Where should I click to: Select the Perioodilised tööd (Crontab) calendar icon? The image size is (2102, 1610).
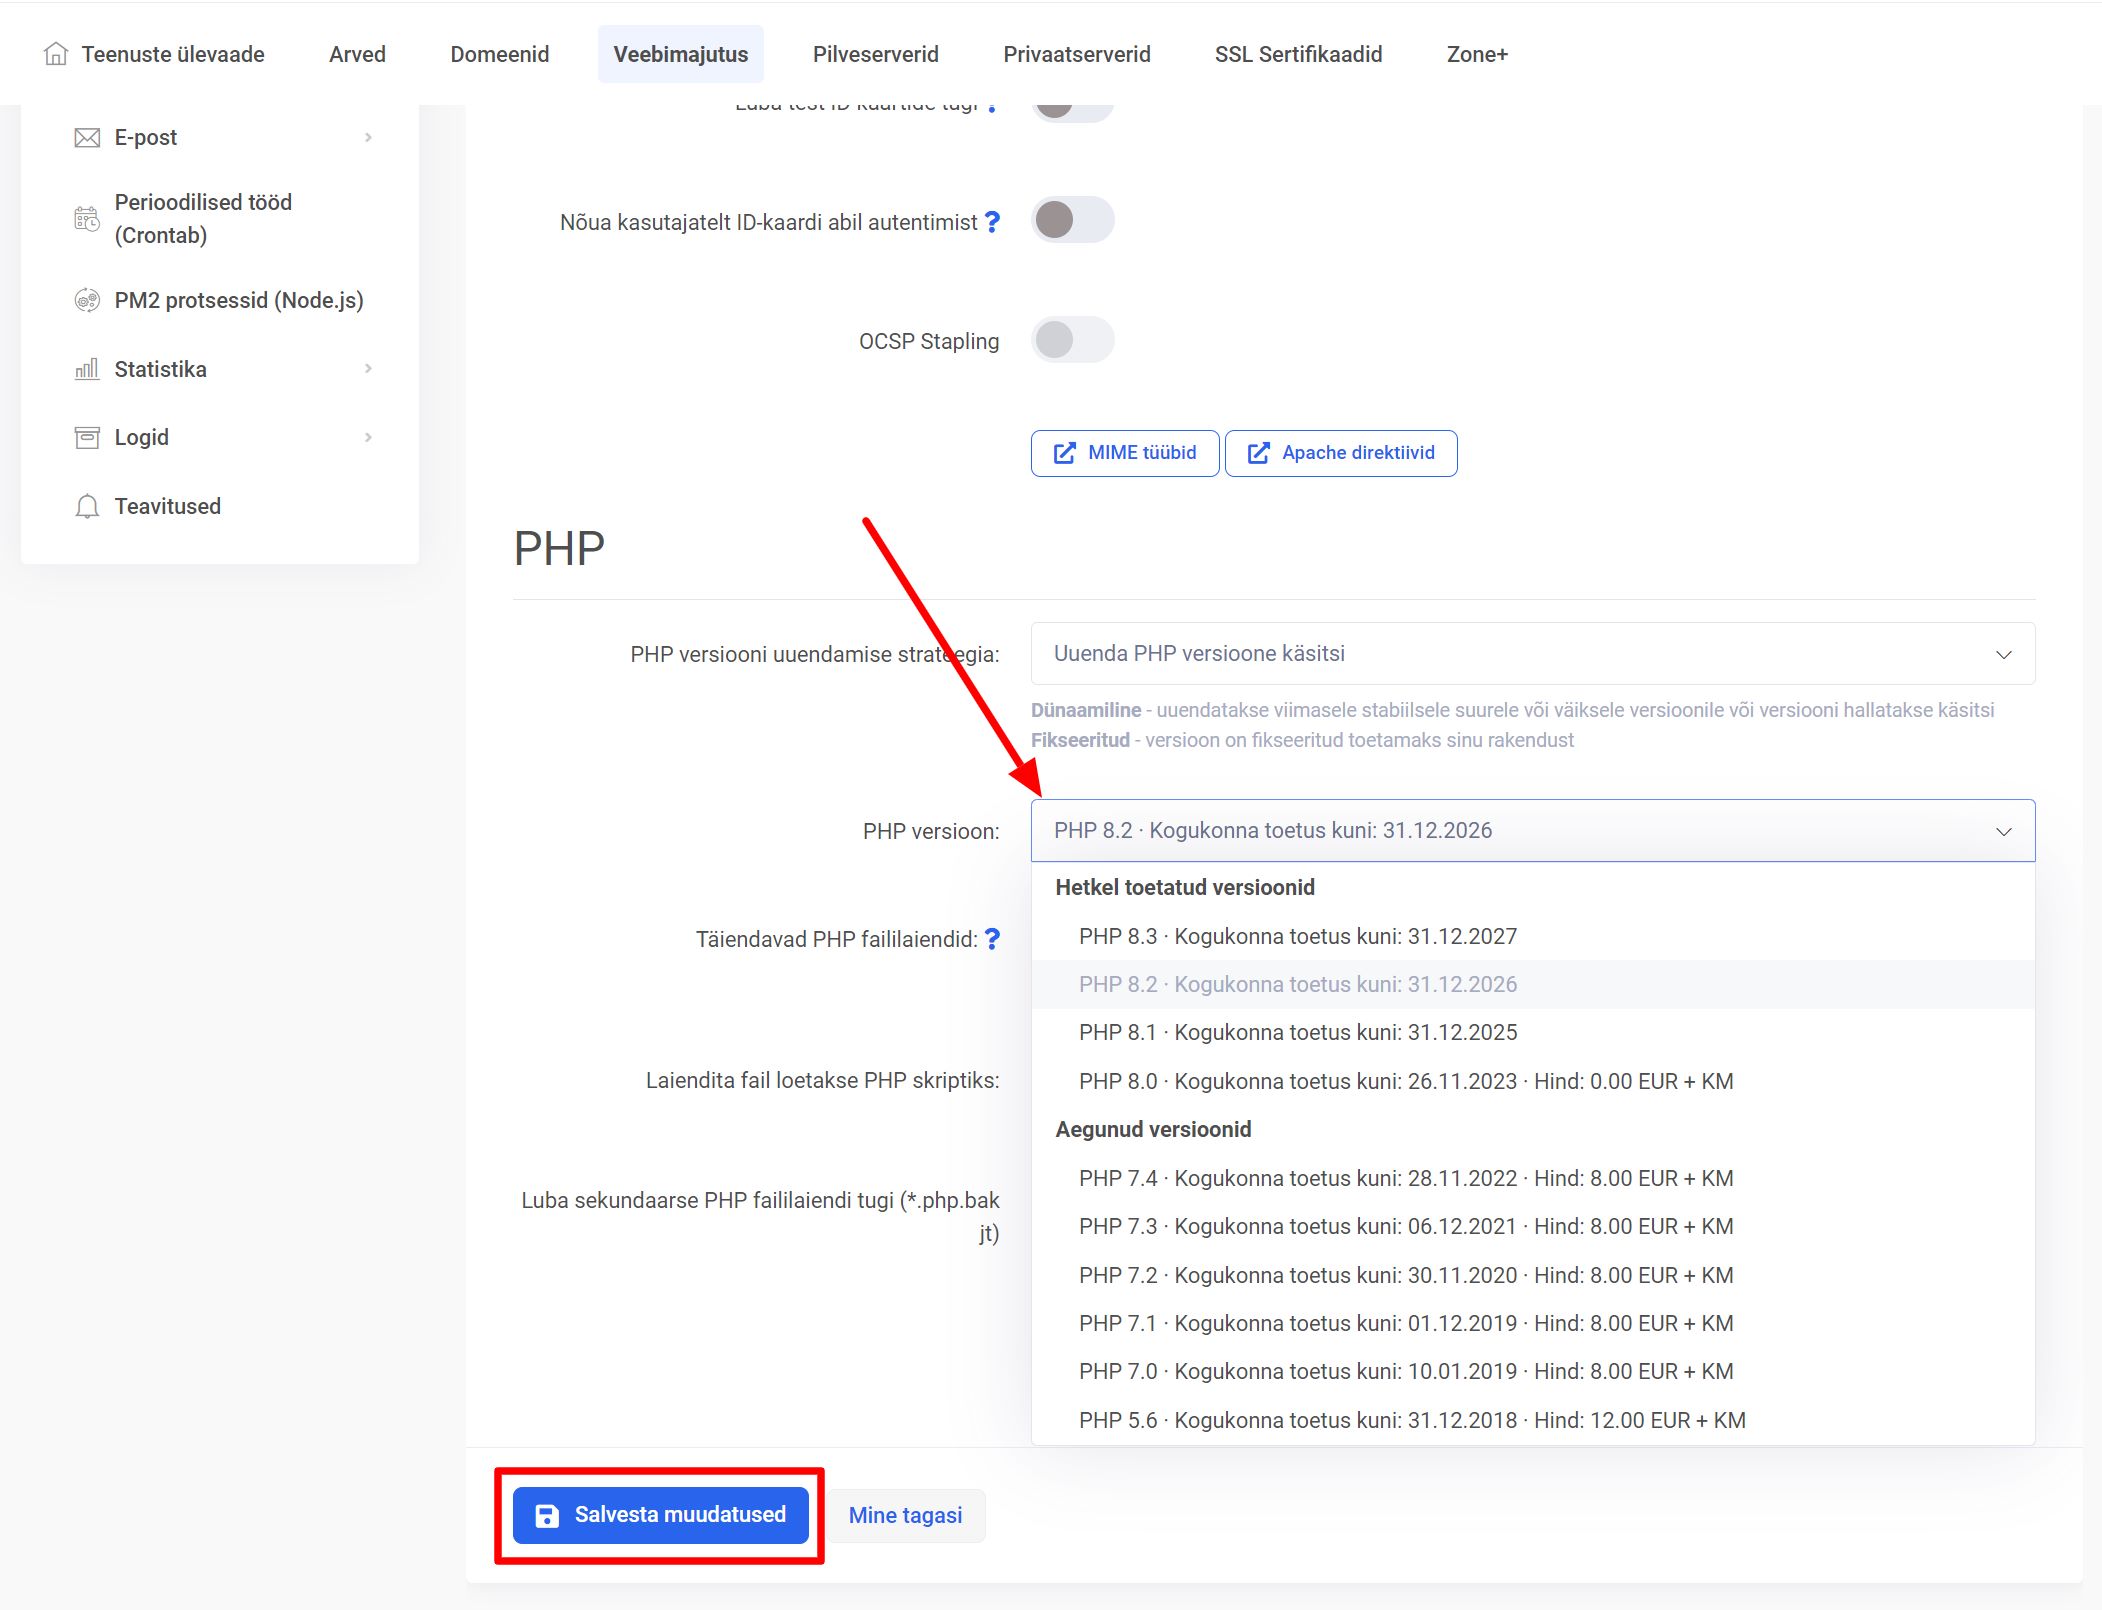point(87,218)
